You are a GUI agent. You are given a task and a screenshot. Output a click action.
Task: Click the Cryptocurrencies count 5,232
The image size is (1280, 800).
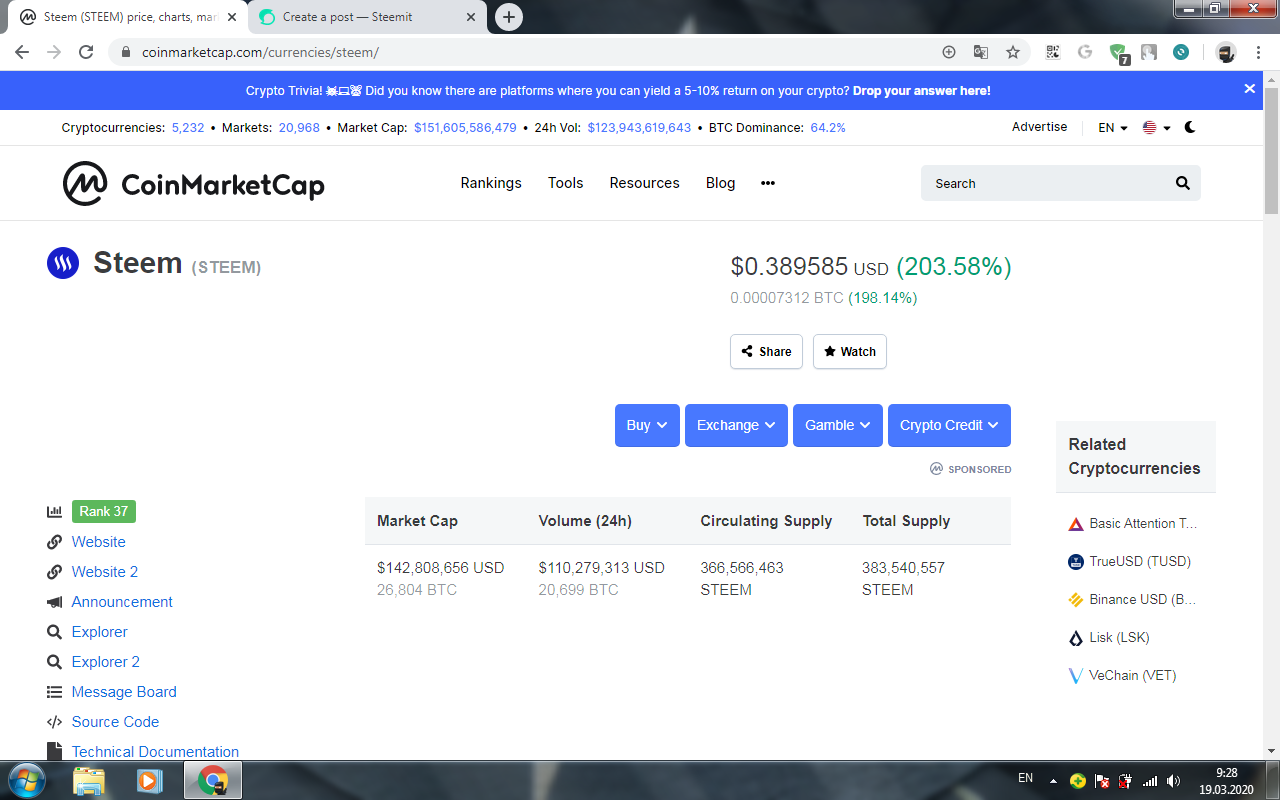coord(188,128)
